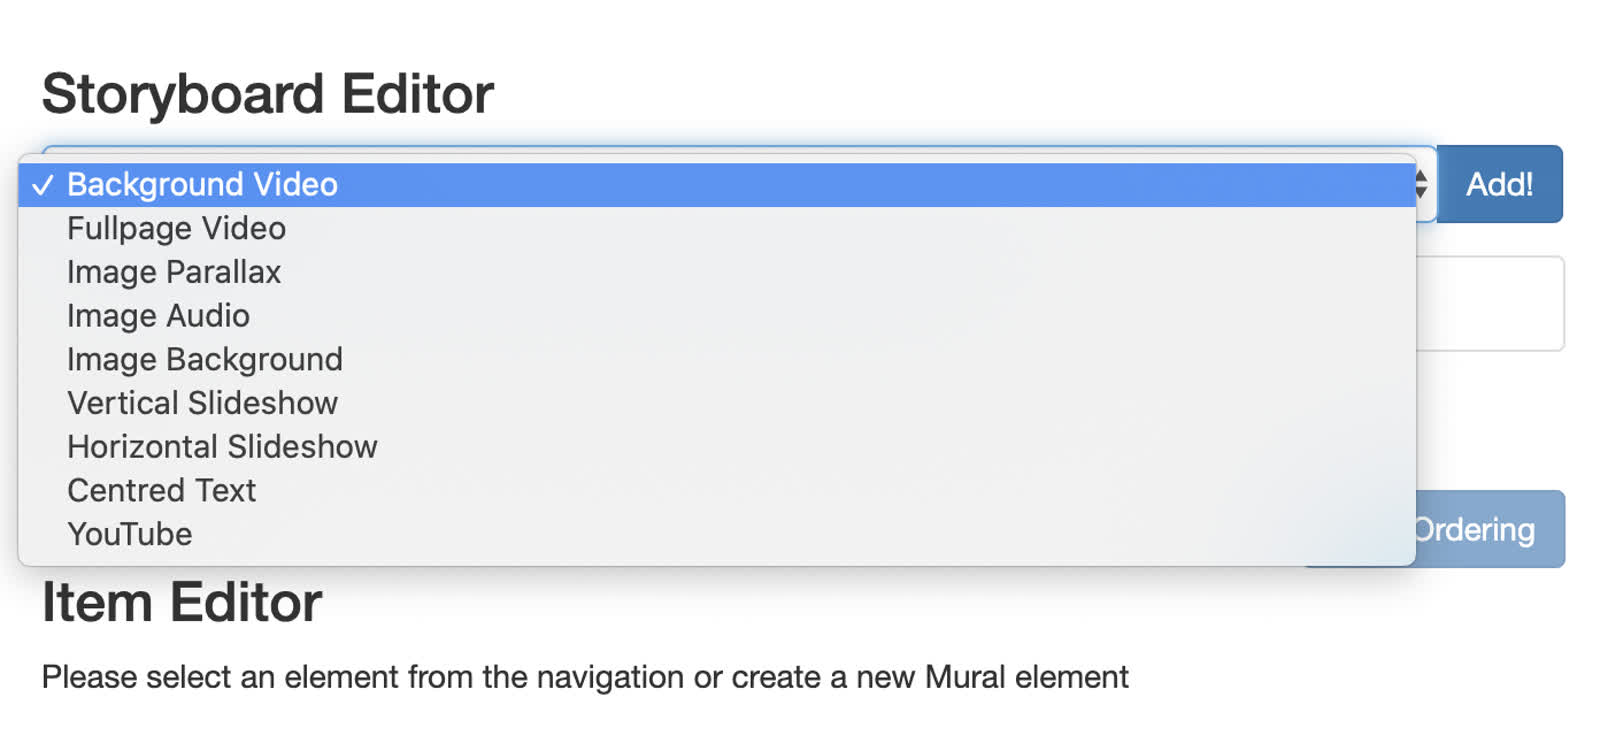The height and width of the screenshot is (743, 1600).
Task: Pick the Image Parallax option
Action: pyautogui.click(x=716, y=272)
